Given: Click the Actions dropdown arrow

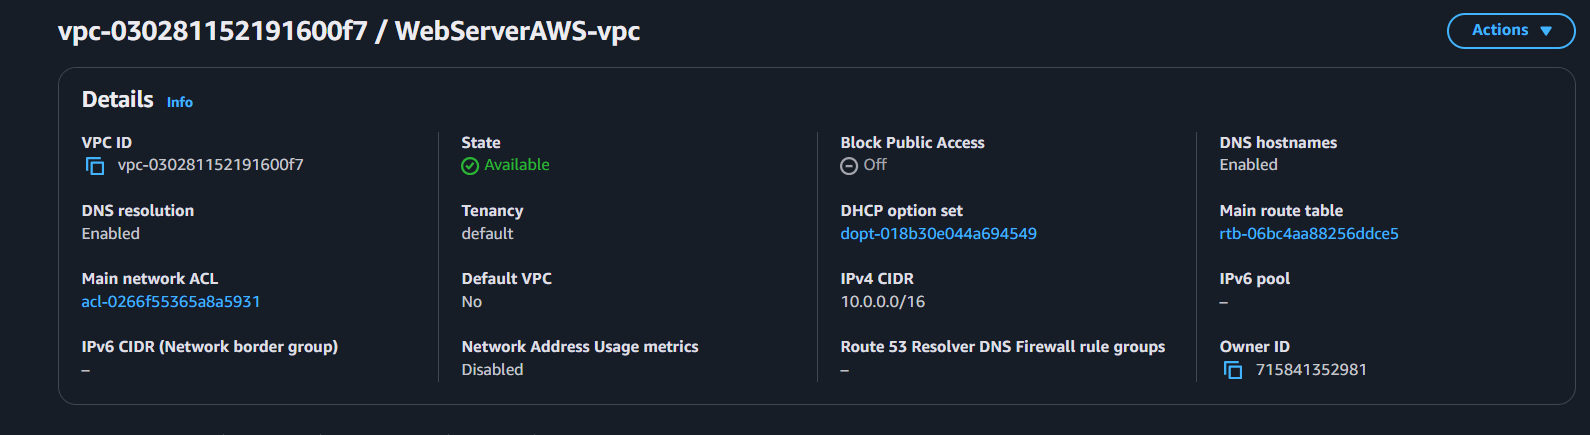Looking at the screenshot, I should (x=1546, y=31).
